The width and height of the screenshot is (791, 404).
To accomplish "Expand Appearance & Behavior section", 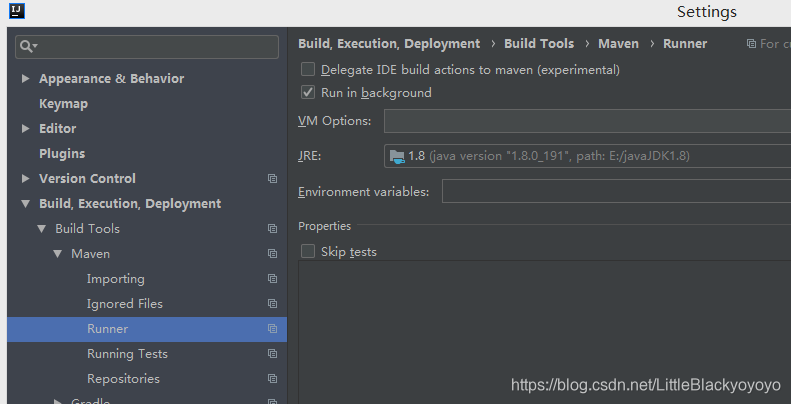I will (x=26, y=79).
